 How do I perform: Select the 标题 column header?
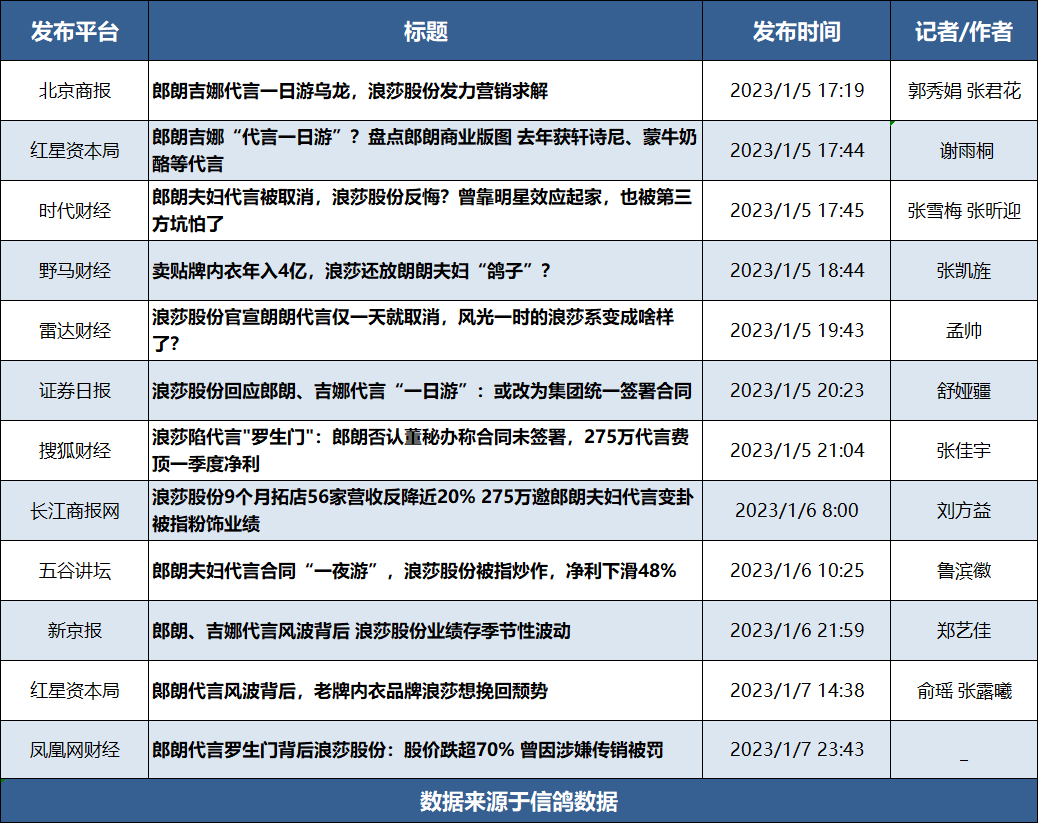click(426, 30)
